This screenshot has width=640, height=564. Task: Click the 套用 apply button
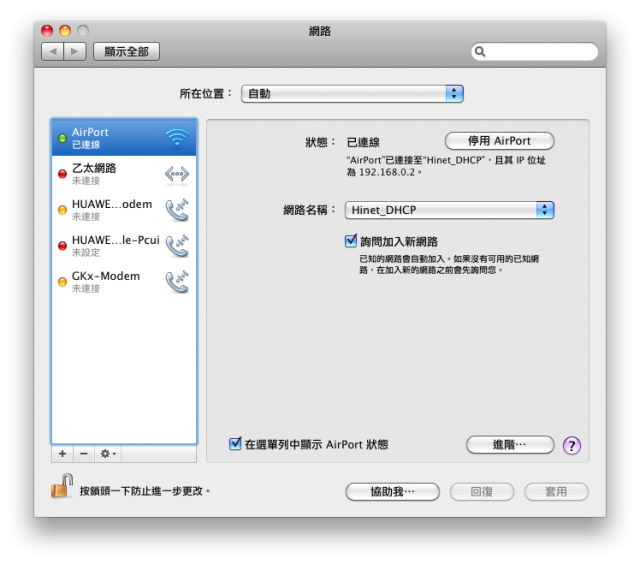point(556,492)
